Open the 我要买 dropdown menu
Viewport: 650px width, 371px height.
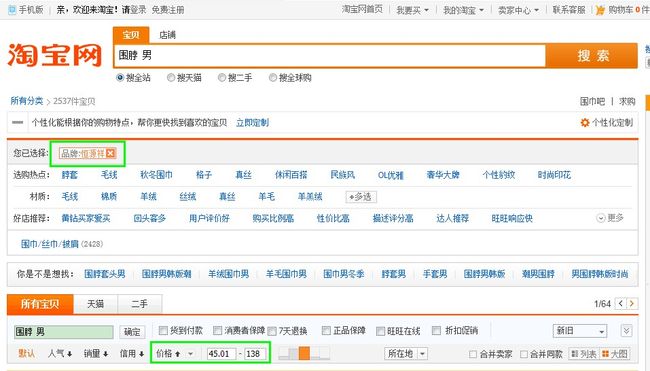[x=412, y=10]
